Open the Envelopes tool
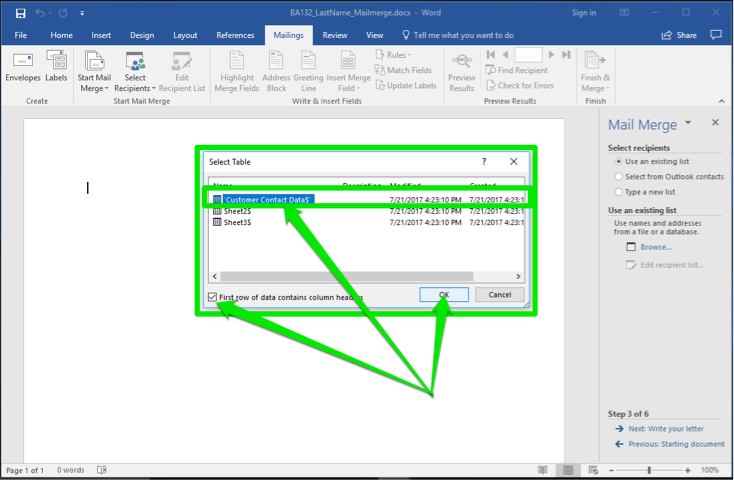The height and width of the screenshot is (480, 734). point(23,67)
